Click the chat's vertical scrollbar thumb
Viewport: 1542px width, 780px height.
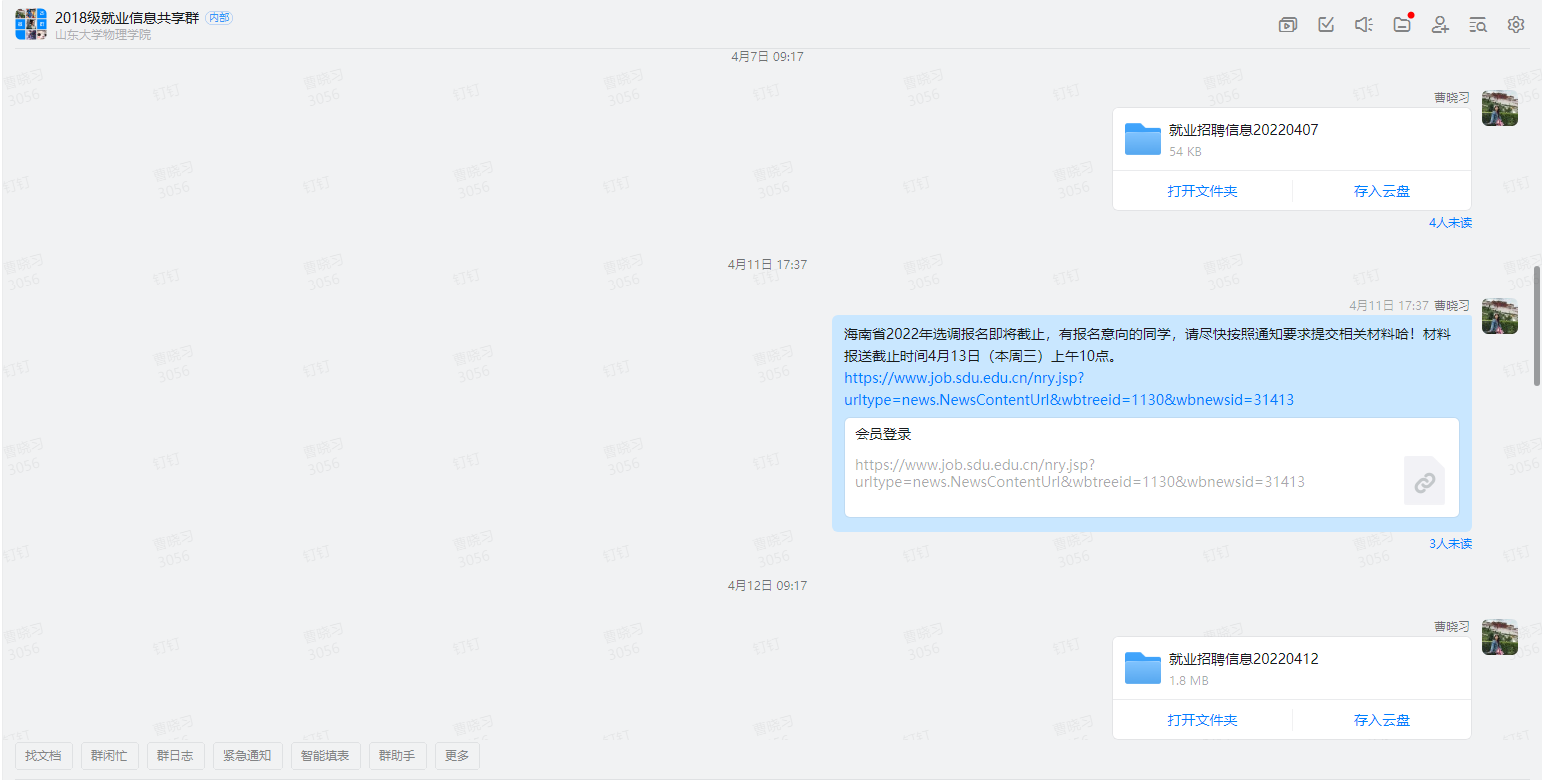coord(1536,325)
